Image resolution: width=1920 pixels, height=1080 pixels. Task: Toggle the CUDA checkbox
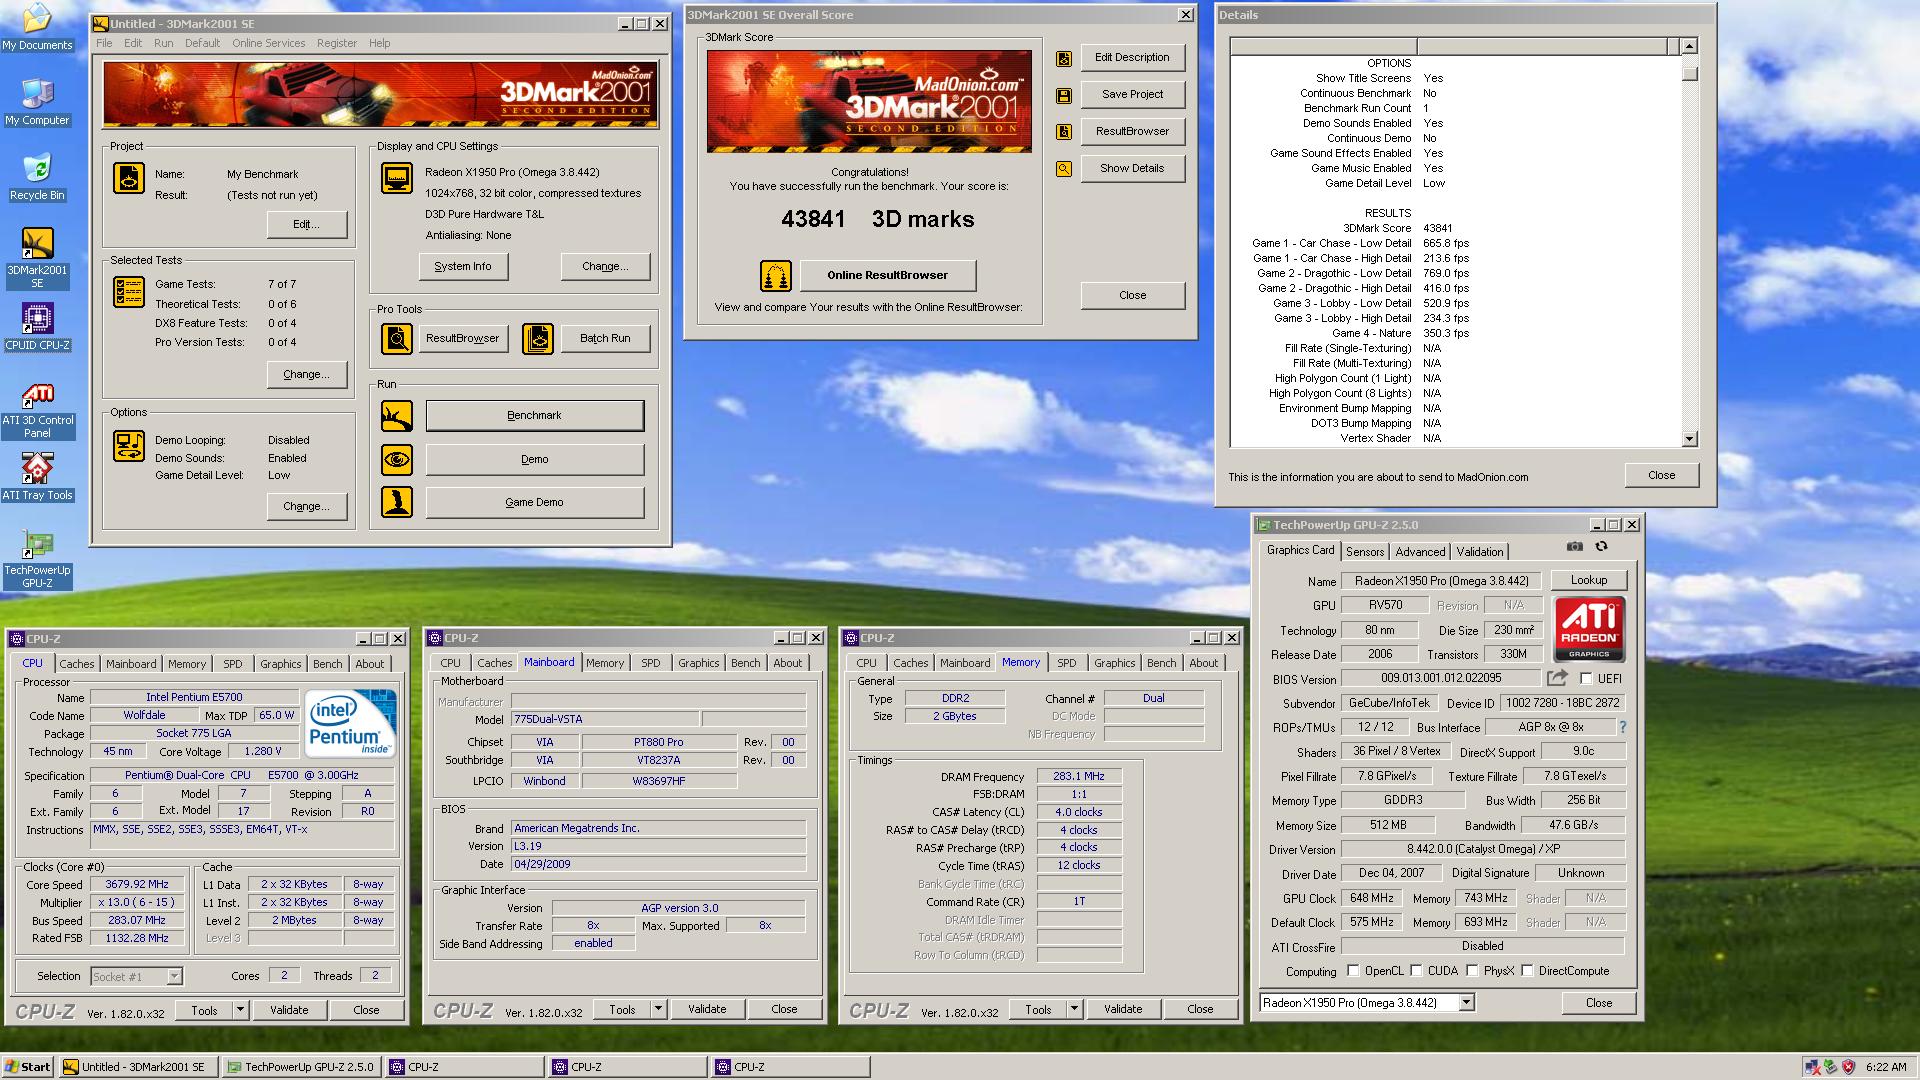coord(1416,971)
